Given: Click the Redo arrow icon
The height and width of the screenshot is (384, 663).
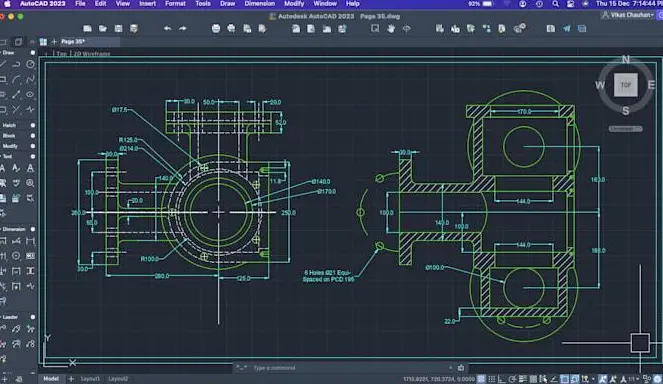Looking at the screenshot, I should coord(183,29).
